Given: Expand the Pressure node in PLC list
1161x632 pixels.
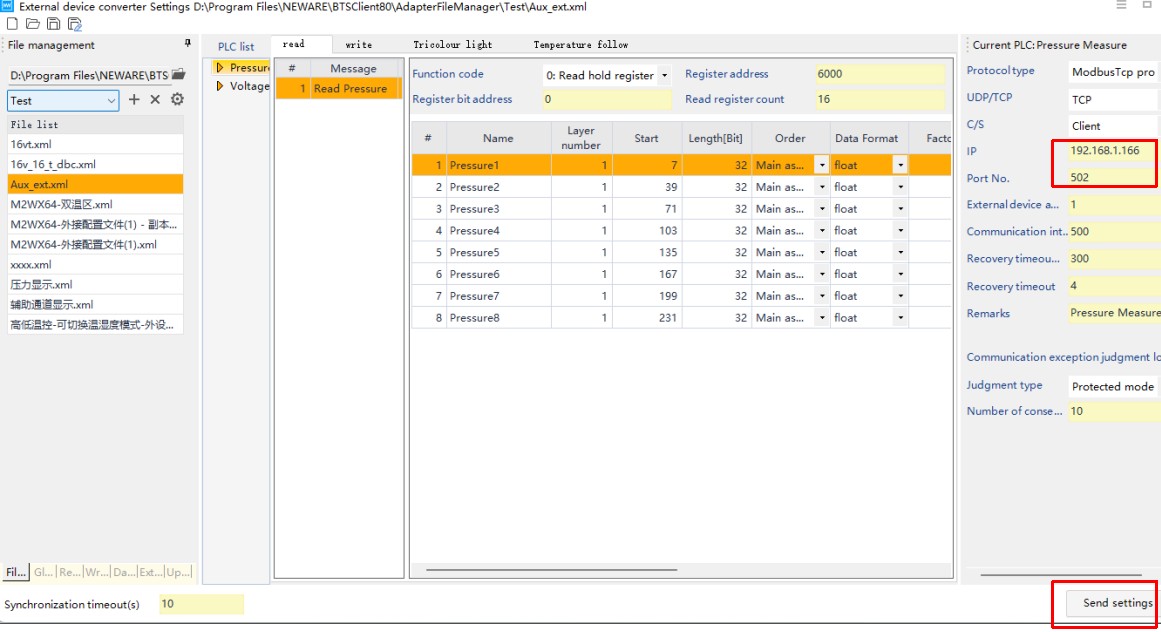Looking at the screenshot, I should coord(220,68).
